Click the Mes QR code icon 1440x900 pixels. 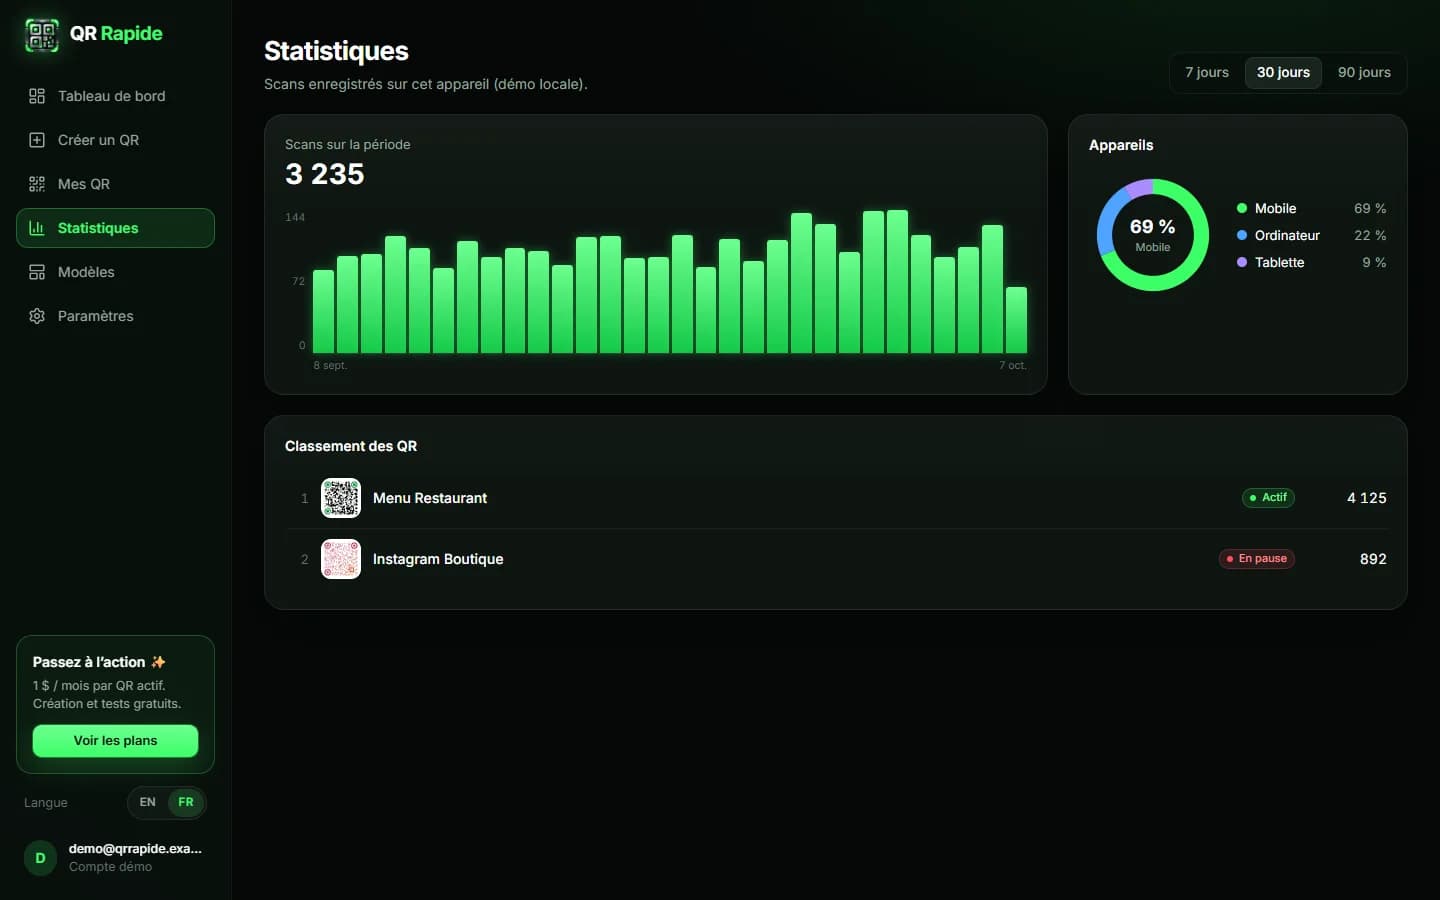37,184
